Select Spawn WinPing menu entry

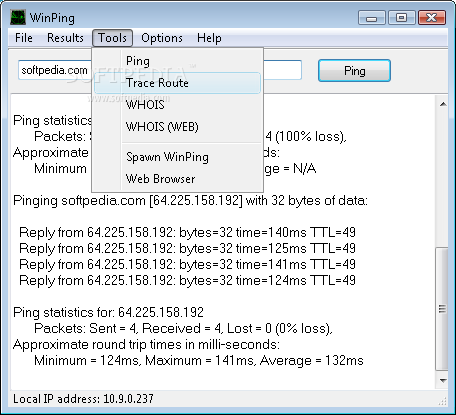tap(177, 157)
